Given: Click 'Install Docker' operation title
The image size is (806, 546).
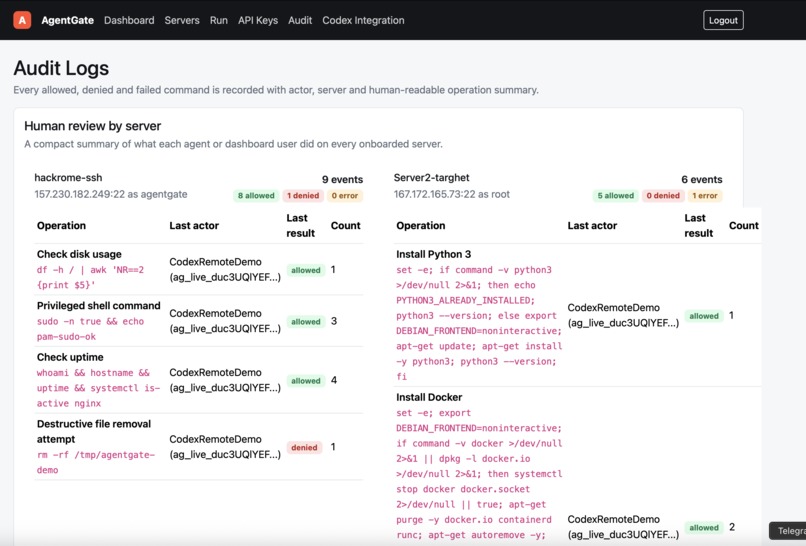Looking at the screenshot, I should point(429,397).
